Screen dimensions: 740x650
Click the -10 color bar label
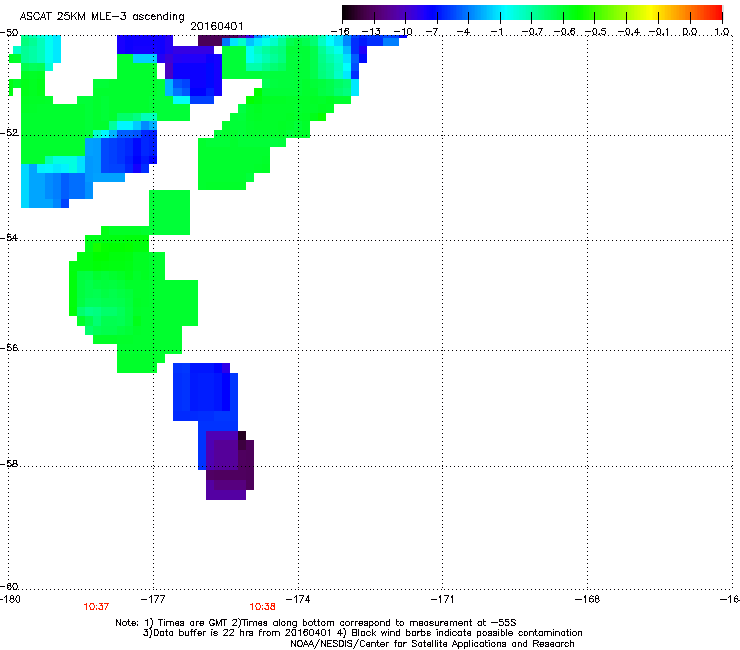pyautogui.click(x=403, y=32)
